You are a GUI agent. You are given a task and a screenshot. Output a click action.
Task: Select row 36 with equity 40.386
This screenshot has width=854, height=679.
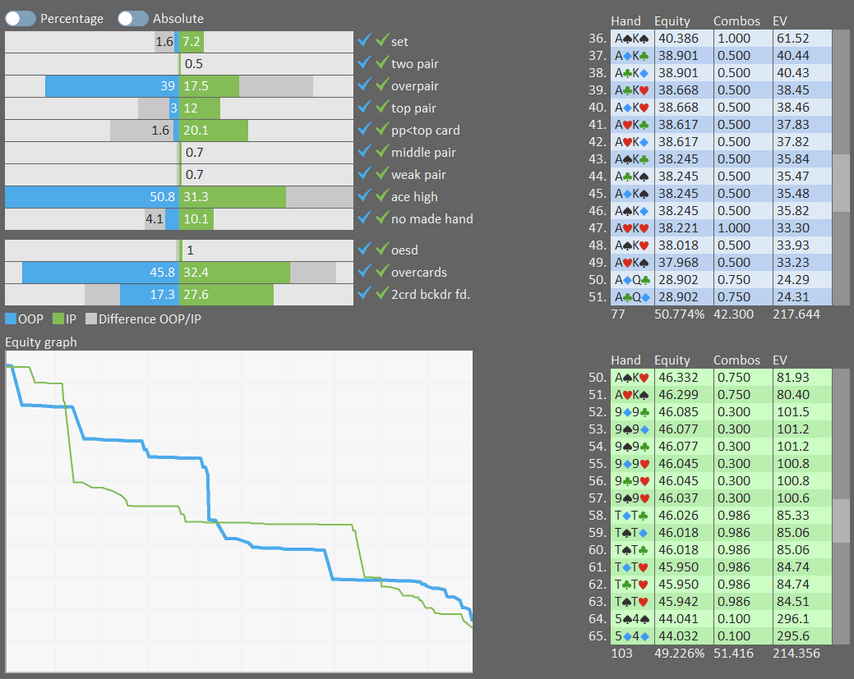coord(721,39)
